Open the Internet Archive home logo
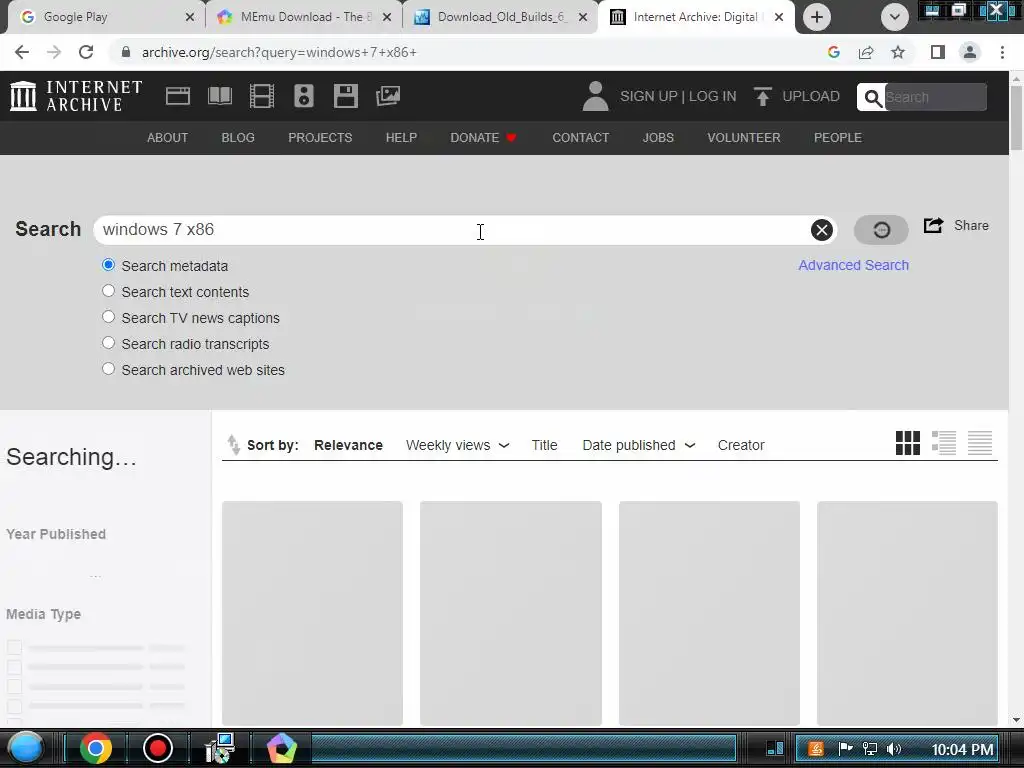 (76, 96)
